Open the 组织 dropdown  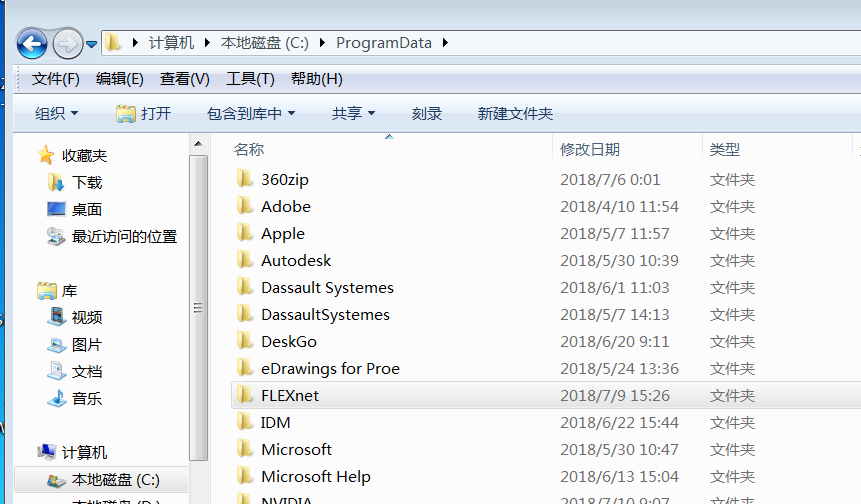[x=57, y=114]
